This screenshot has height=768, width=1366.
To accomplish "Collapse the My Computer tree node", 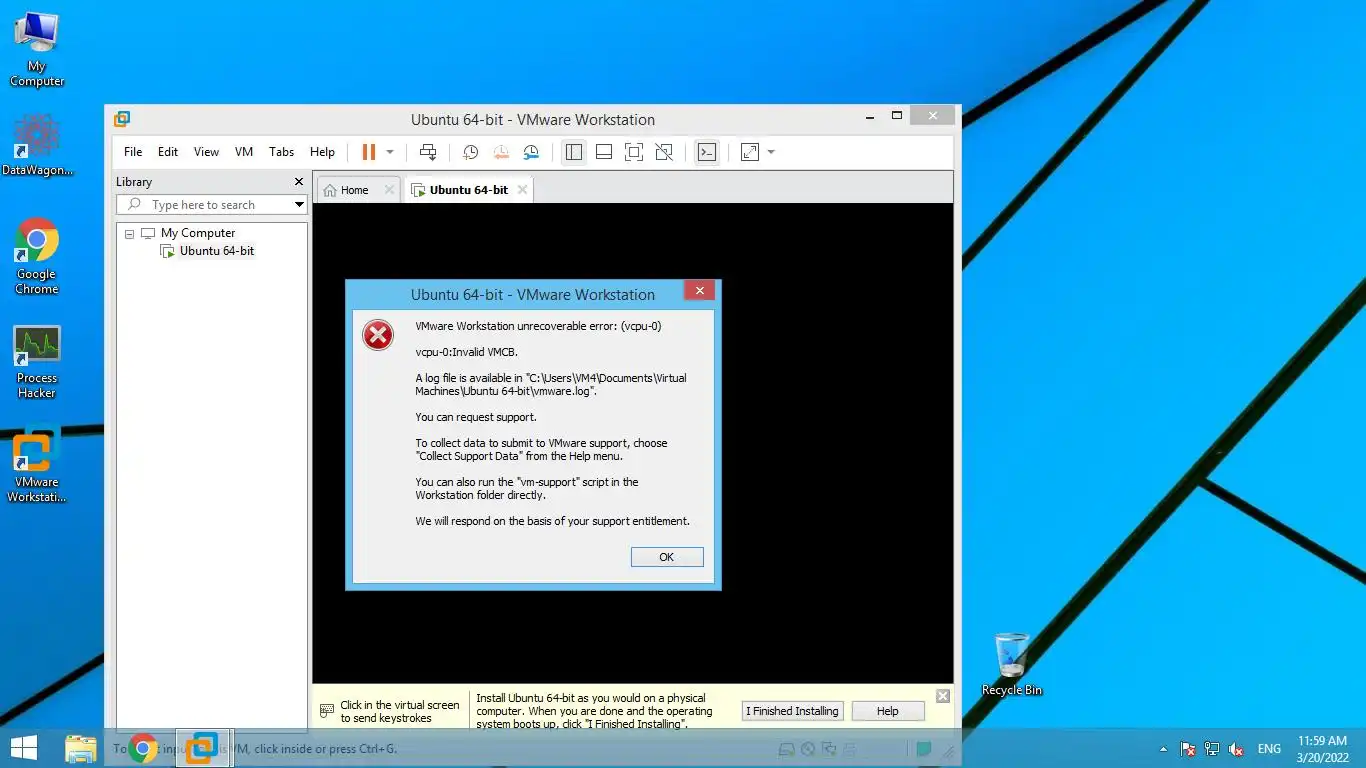I will pyautogui.click(x=129, y=234).
